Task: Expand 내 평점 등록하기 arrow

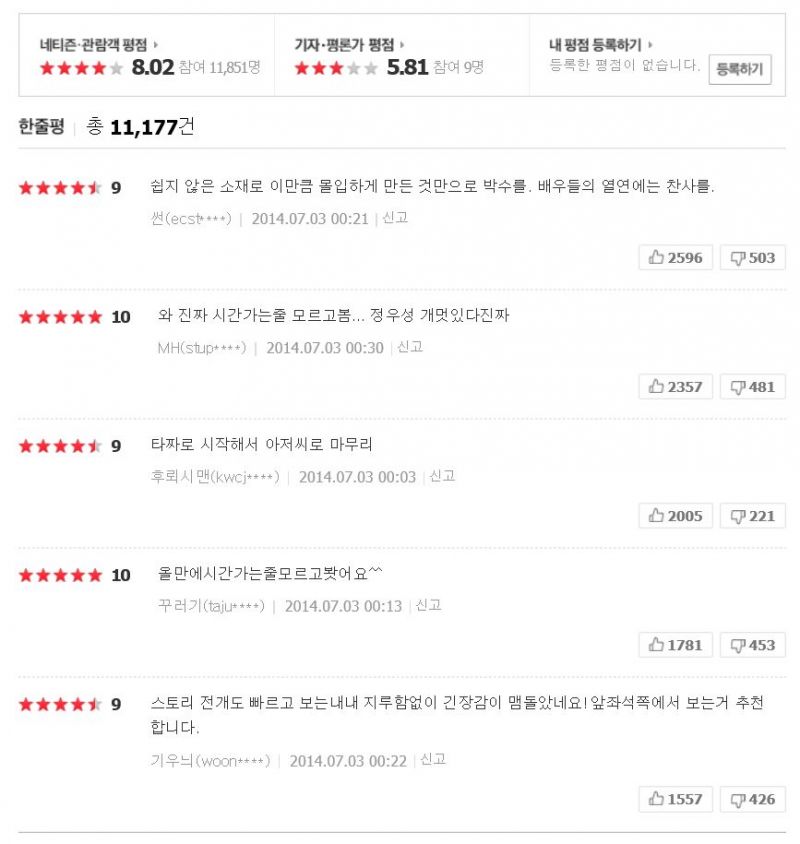Action: point(650,45)
